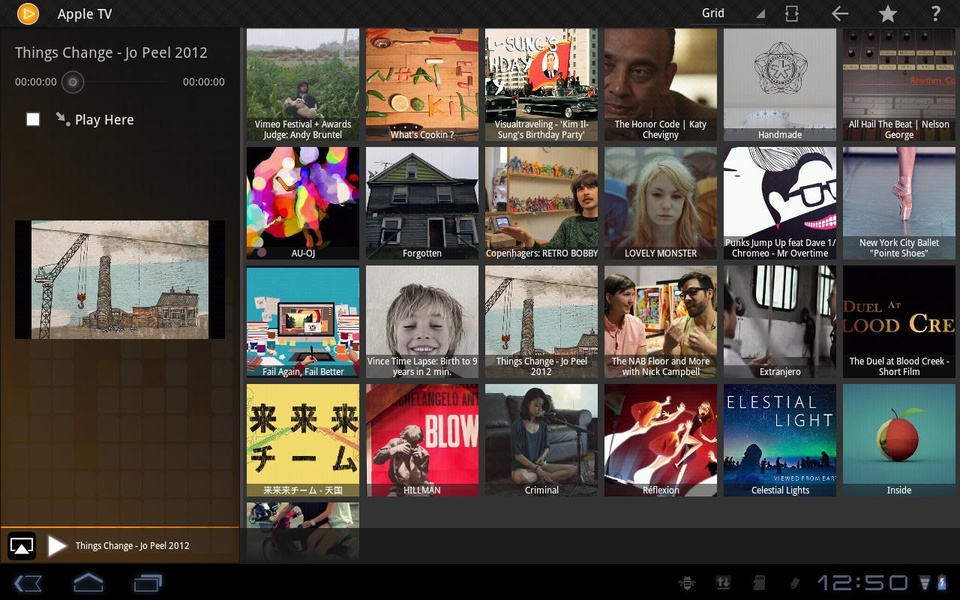This screenshot has width=960, height=600.
Task: Tap the Android debug bug status icon
Action: click(x=688, y=583)
